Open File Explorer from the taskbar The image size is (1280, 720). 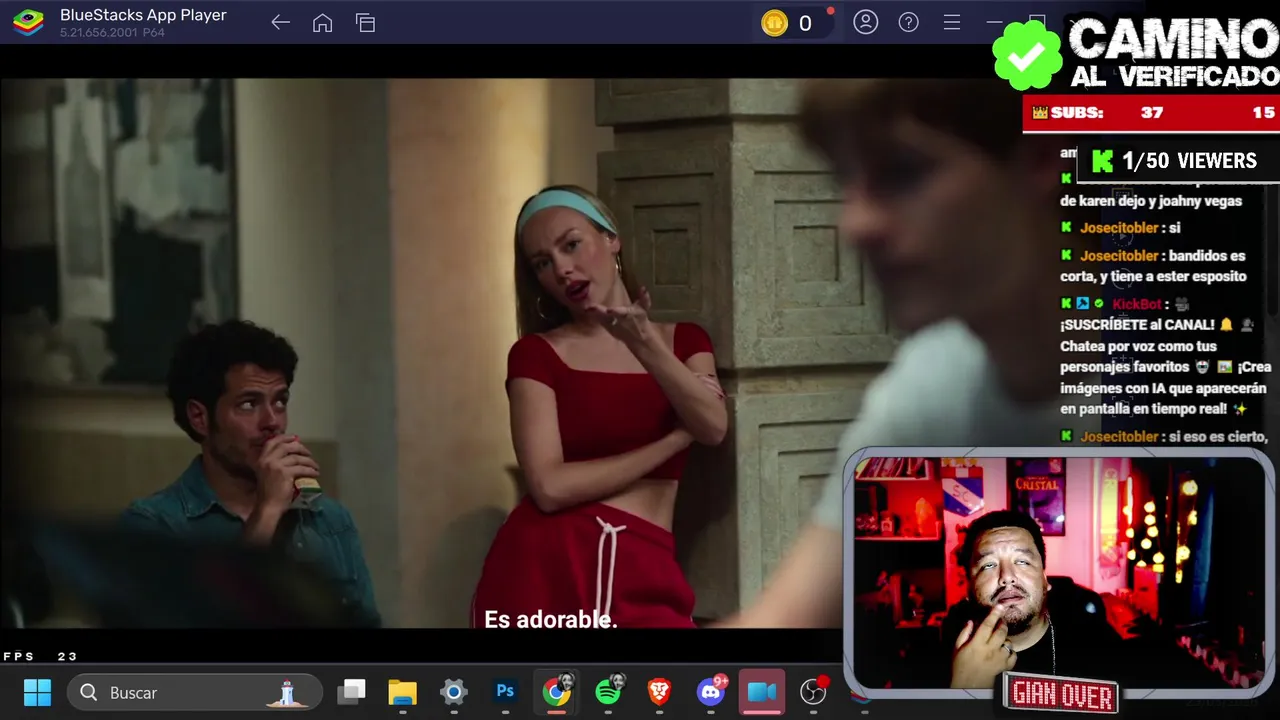click(x=402, y=692)
